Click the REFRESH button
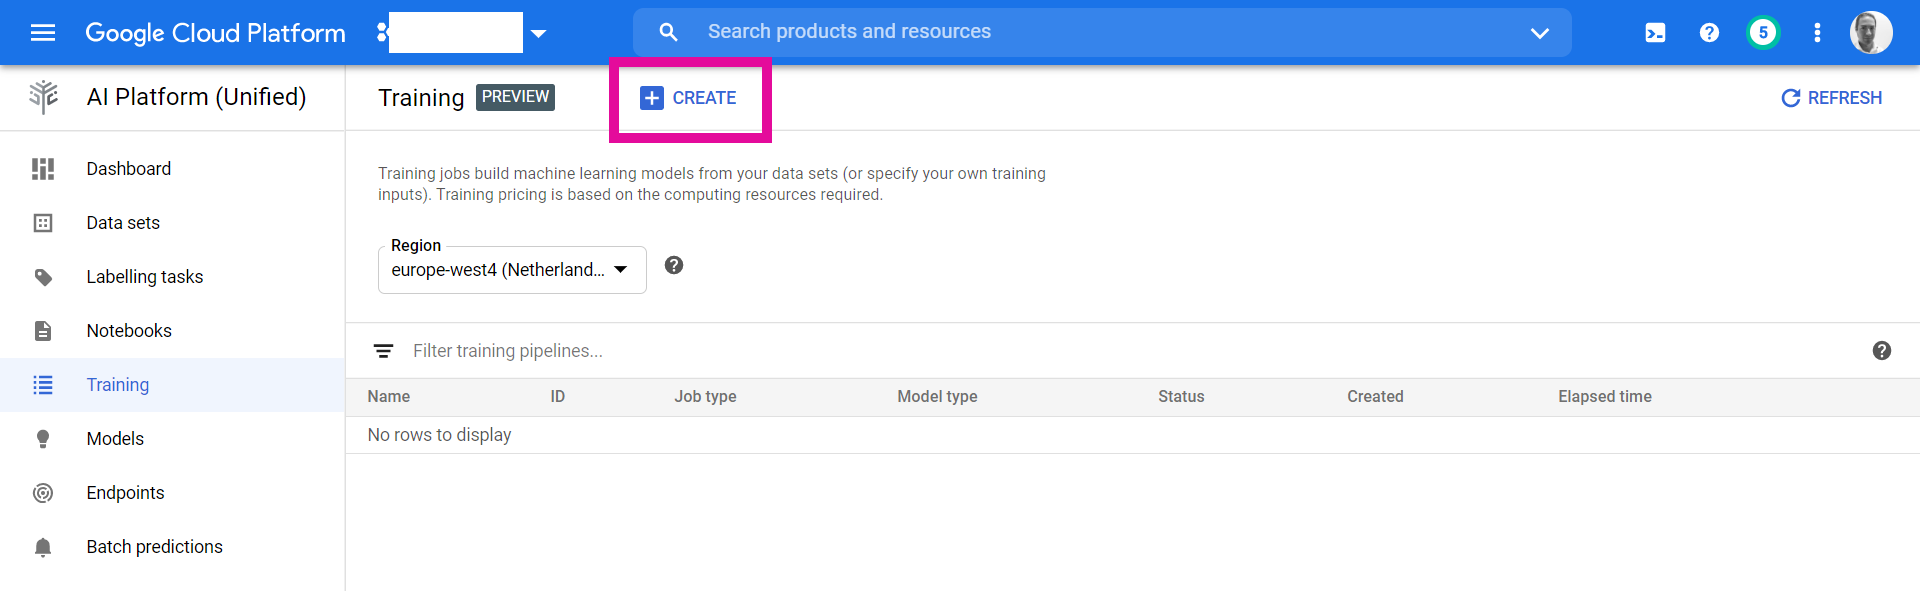 (x=1832, y=98)
